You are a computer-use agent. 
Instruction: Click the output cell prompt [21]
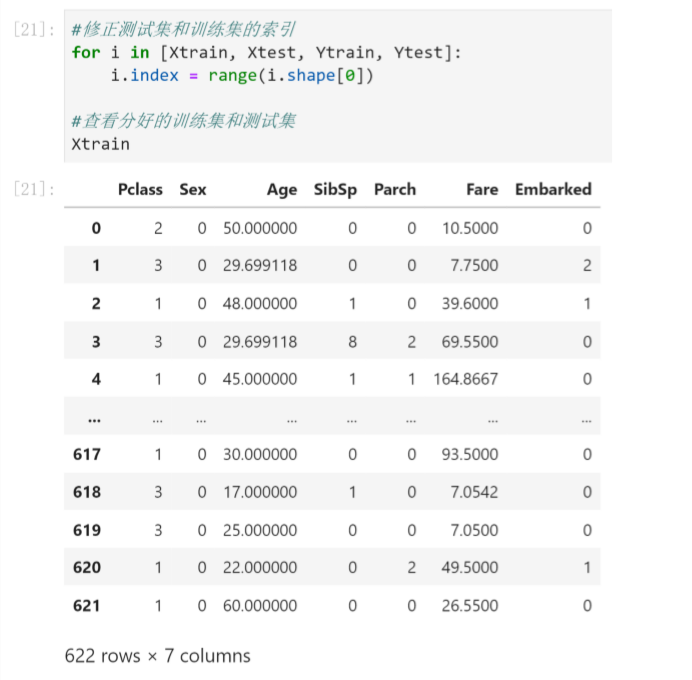pyautogui.click(x=34, y=189)
